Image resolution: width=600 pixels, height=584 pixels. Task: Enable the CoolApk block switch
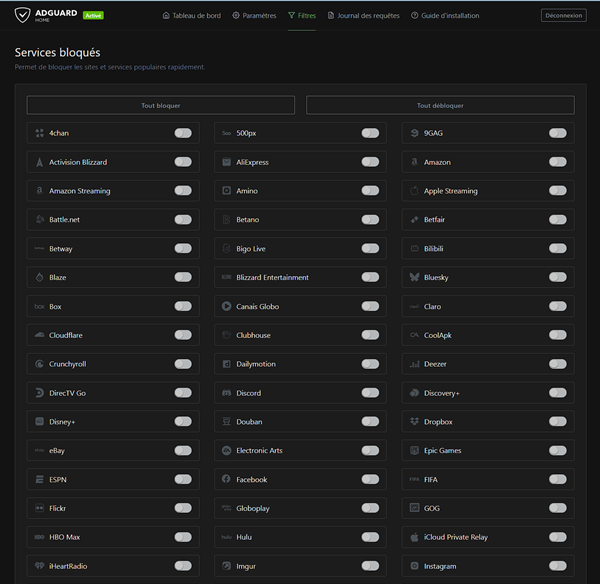click(558, 335)
